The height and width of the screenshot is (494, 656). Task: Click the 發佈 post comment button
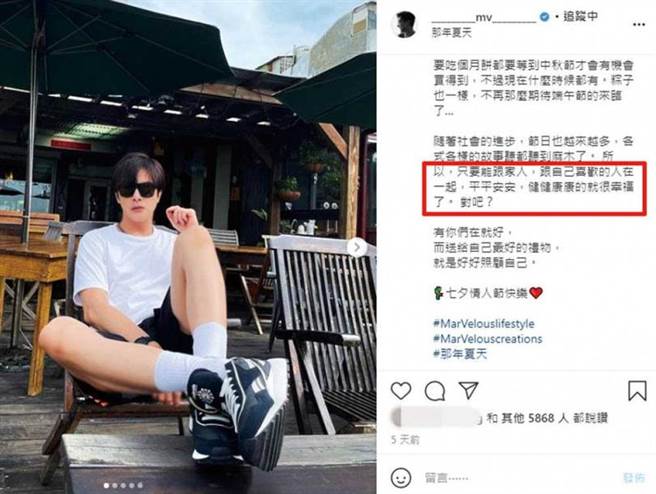pyautogui.click(x=634, y=478)
